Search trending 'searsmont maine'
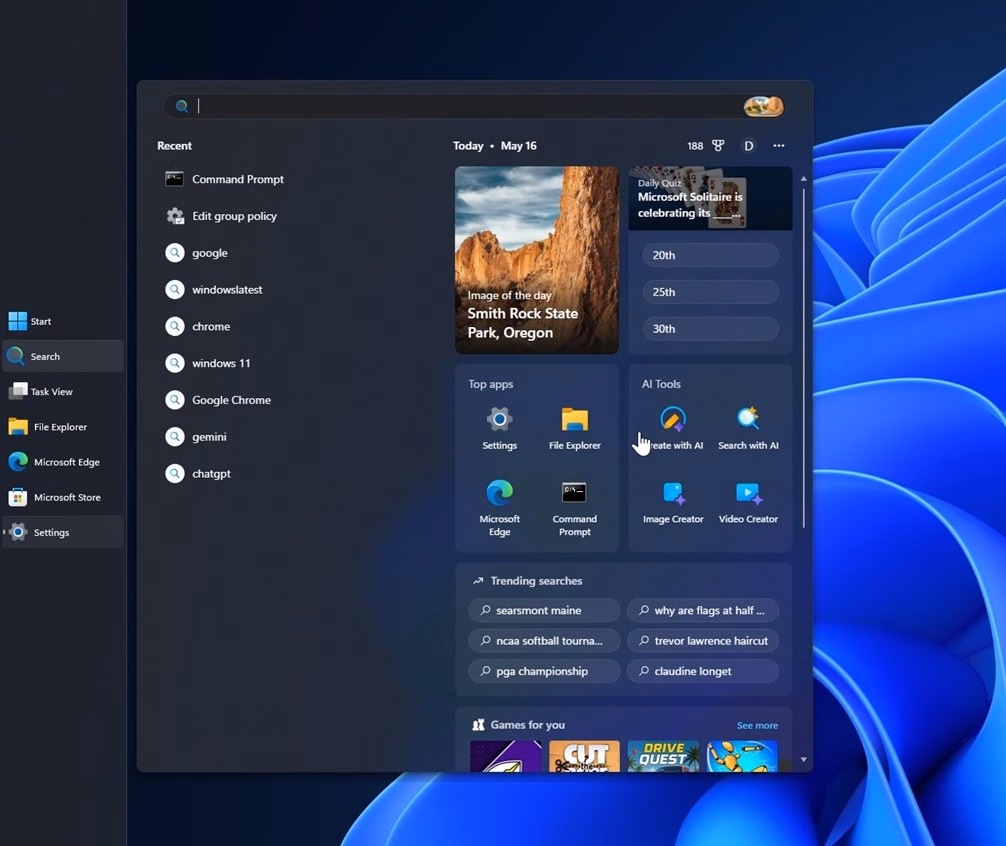Screen dimensions: 1006x846 click(x=544, y=610)
